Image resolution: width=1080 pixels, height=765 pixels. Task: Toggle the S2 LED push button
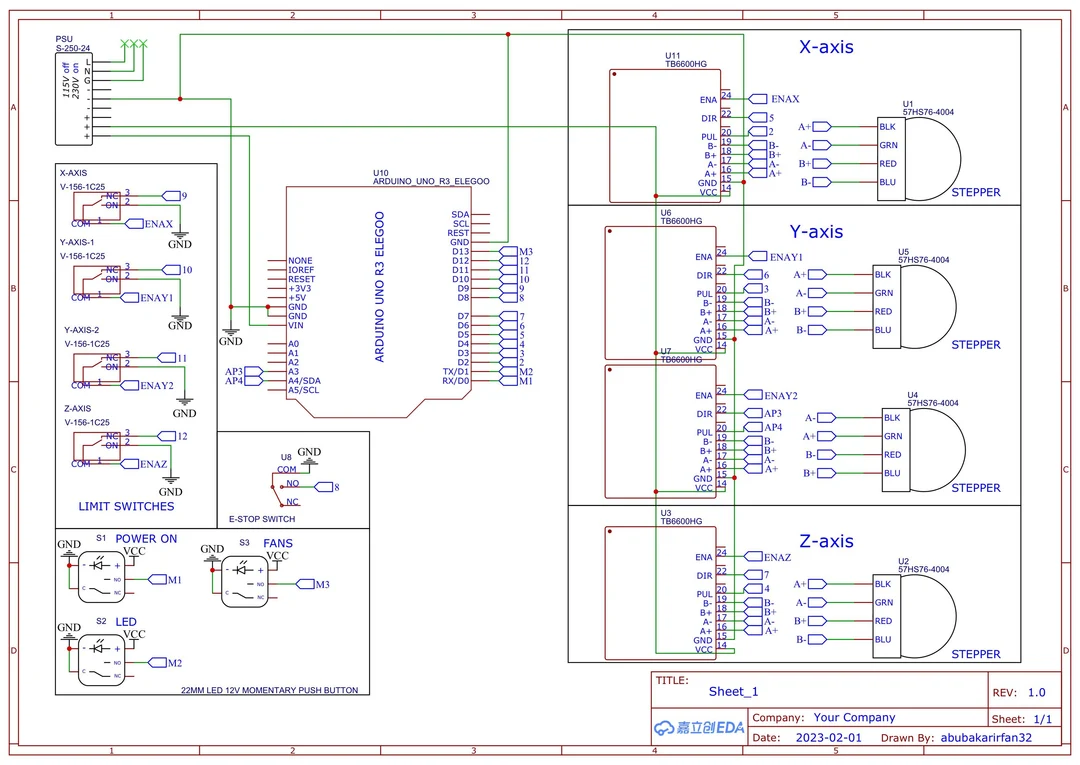100,660
